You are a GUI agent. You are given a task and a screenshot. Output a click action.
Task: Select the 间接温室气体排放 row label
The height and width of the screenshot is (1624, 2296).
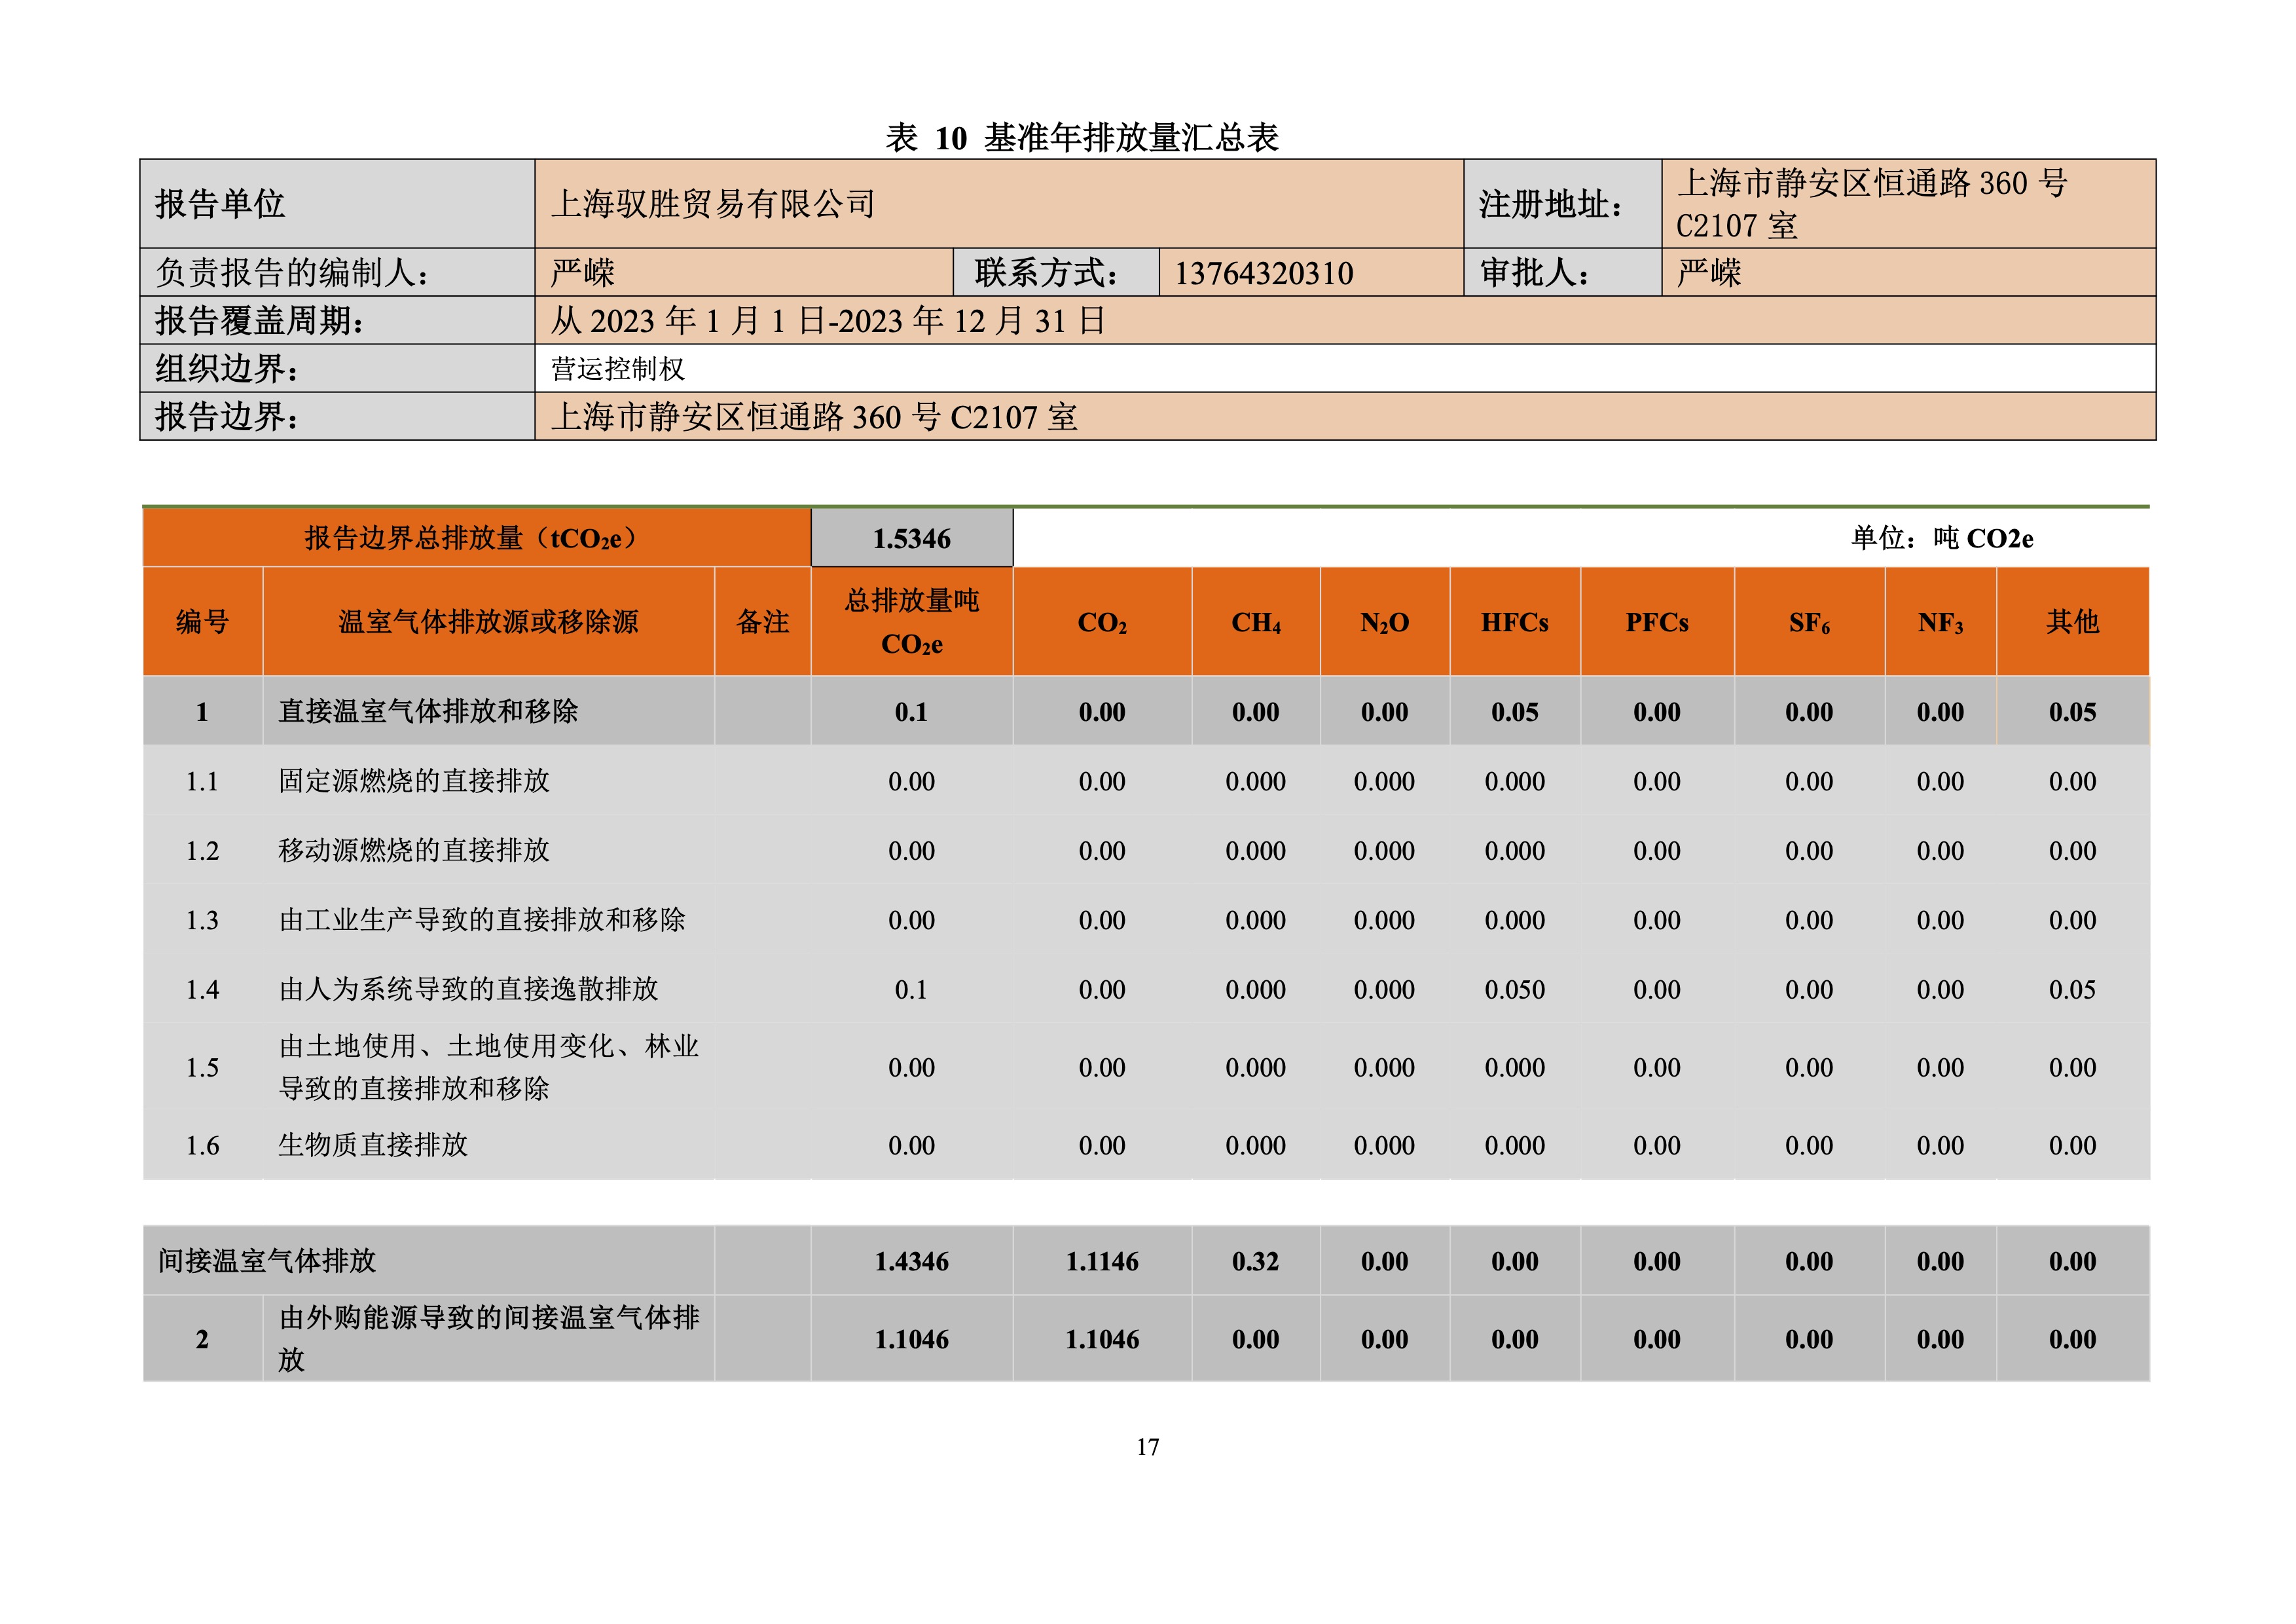point(267,1261)
